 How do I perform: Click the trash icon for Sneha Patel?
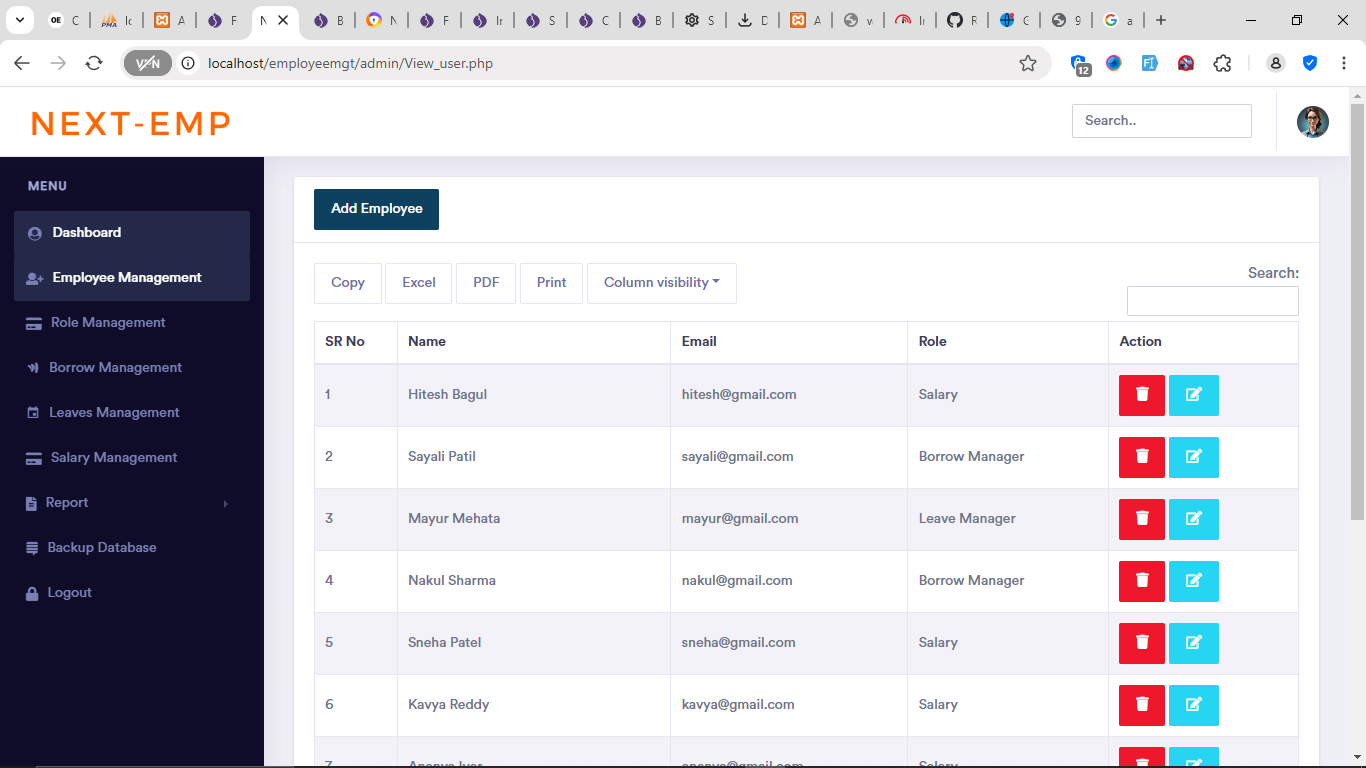1141,643
